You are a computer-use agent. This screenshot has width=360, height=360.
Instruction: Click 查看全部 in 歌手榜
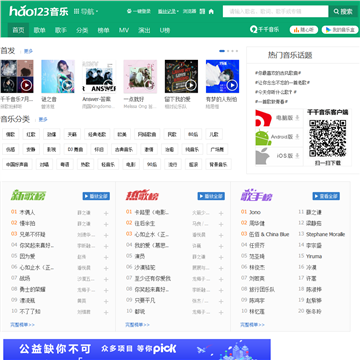(x=326, y=196)
